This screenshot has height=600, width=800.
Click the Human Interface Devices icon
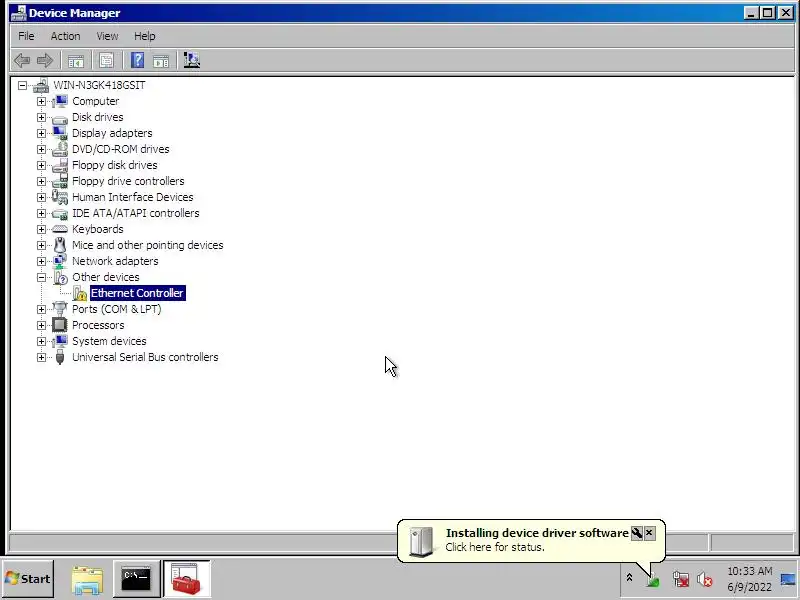coord(60,197)
